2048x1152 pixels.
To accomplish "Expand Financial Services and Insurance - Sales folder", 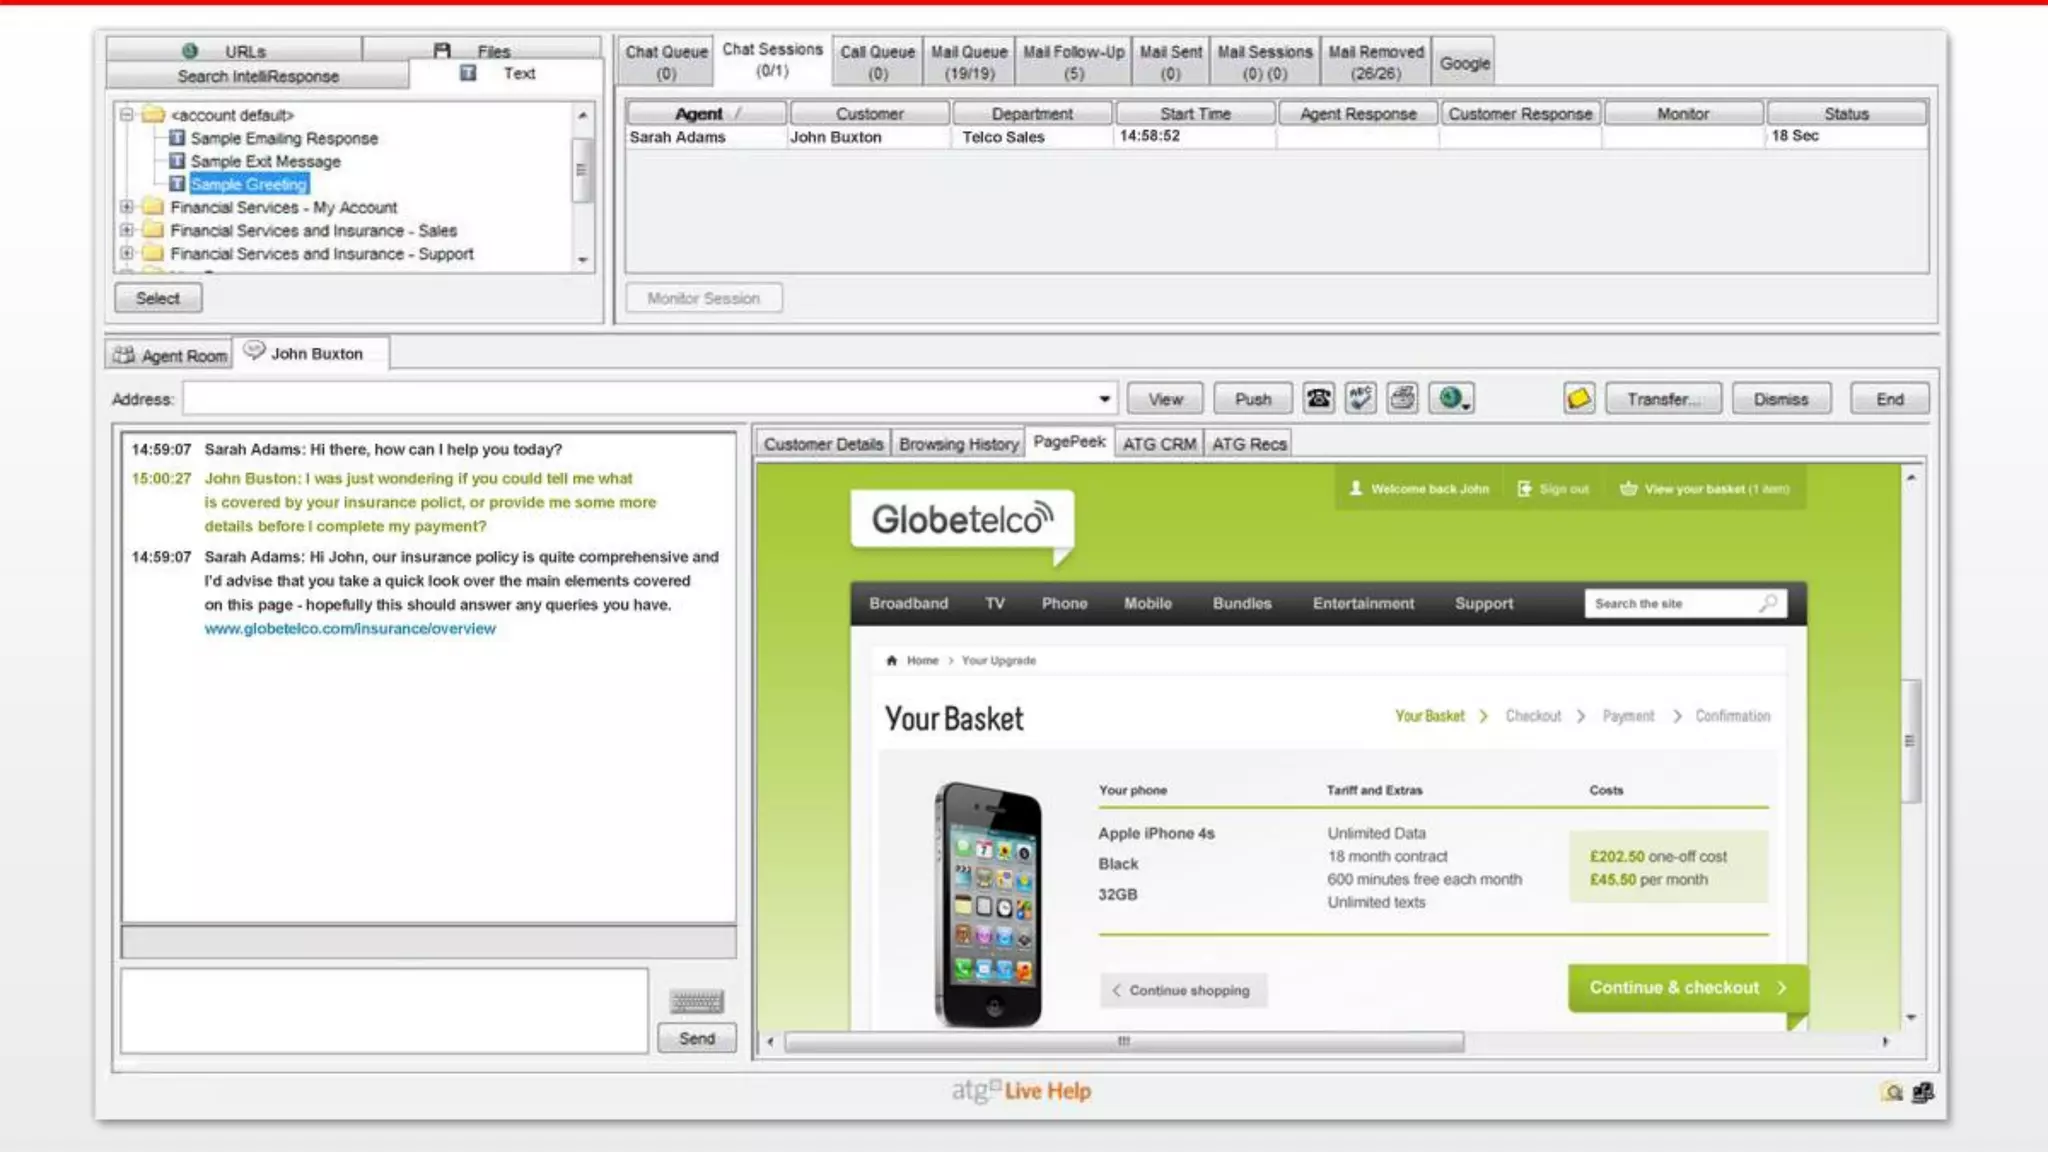I will [x=127, y=230].
